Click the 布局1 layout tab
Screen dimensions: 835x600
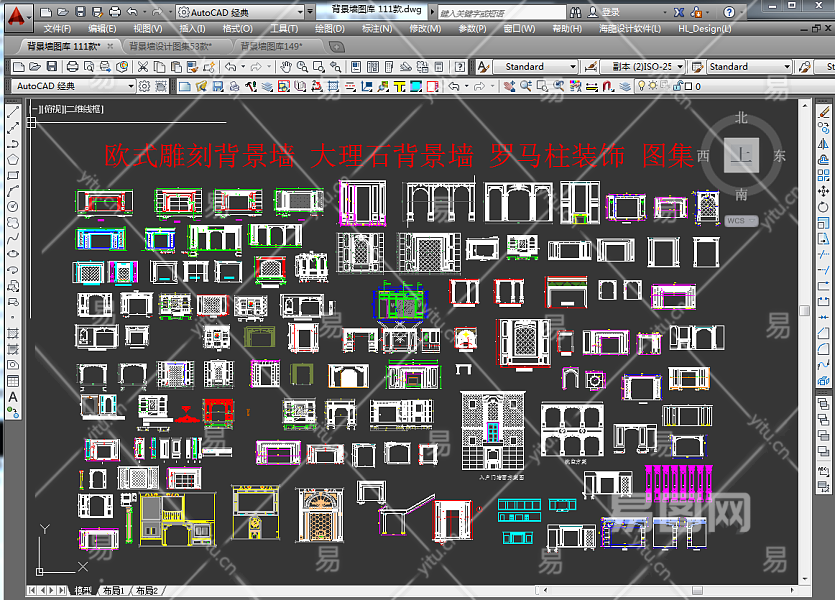tap(113, 592)
